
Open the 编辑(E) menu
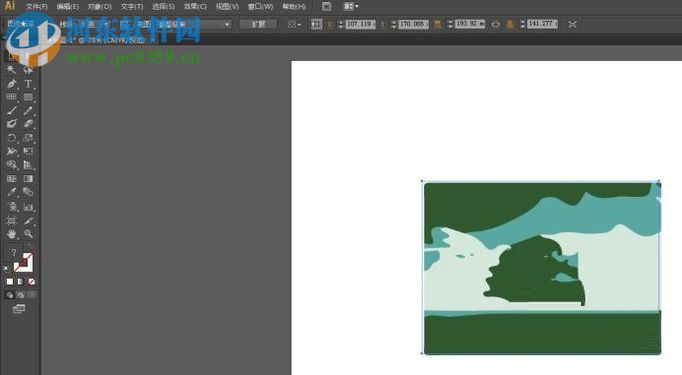[68, 7]
